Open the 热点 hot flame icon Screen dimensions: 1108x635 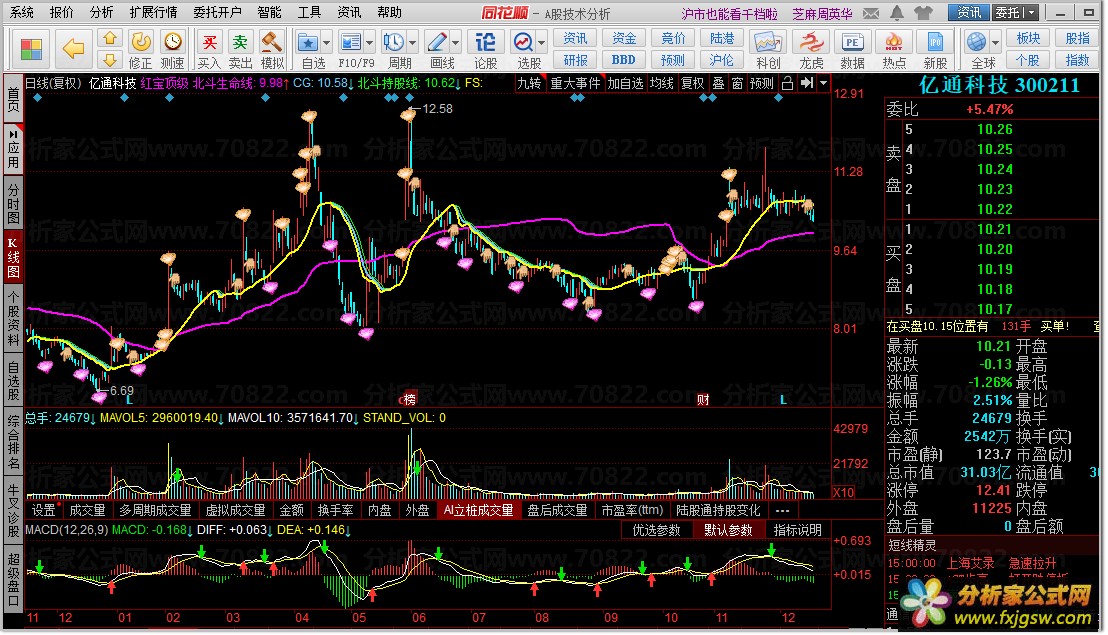(893, 42)
